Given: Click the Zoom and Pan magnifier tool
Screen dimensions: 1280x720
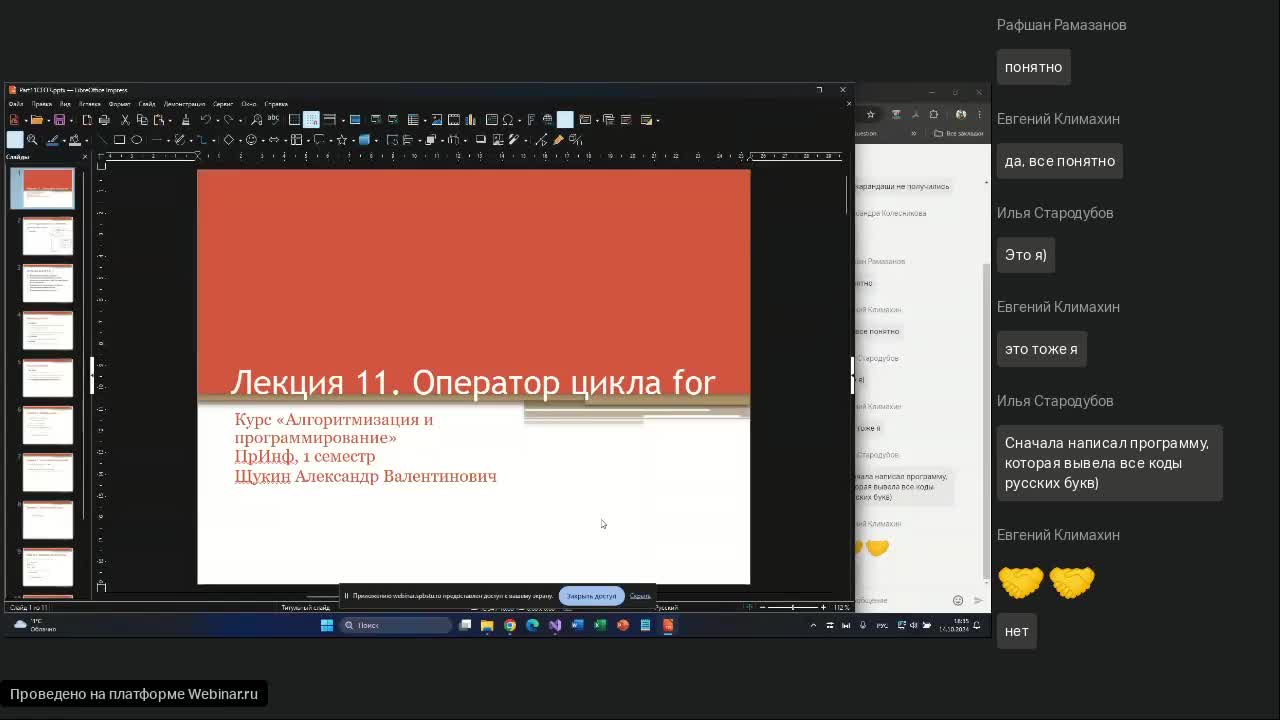Looking at the screenshot, I should coord(32,140).
